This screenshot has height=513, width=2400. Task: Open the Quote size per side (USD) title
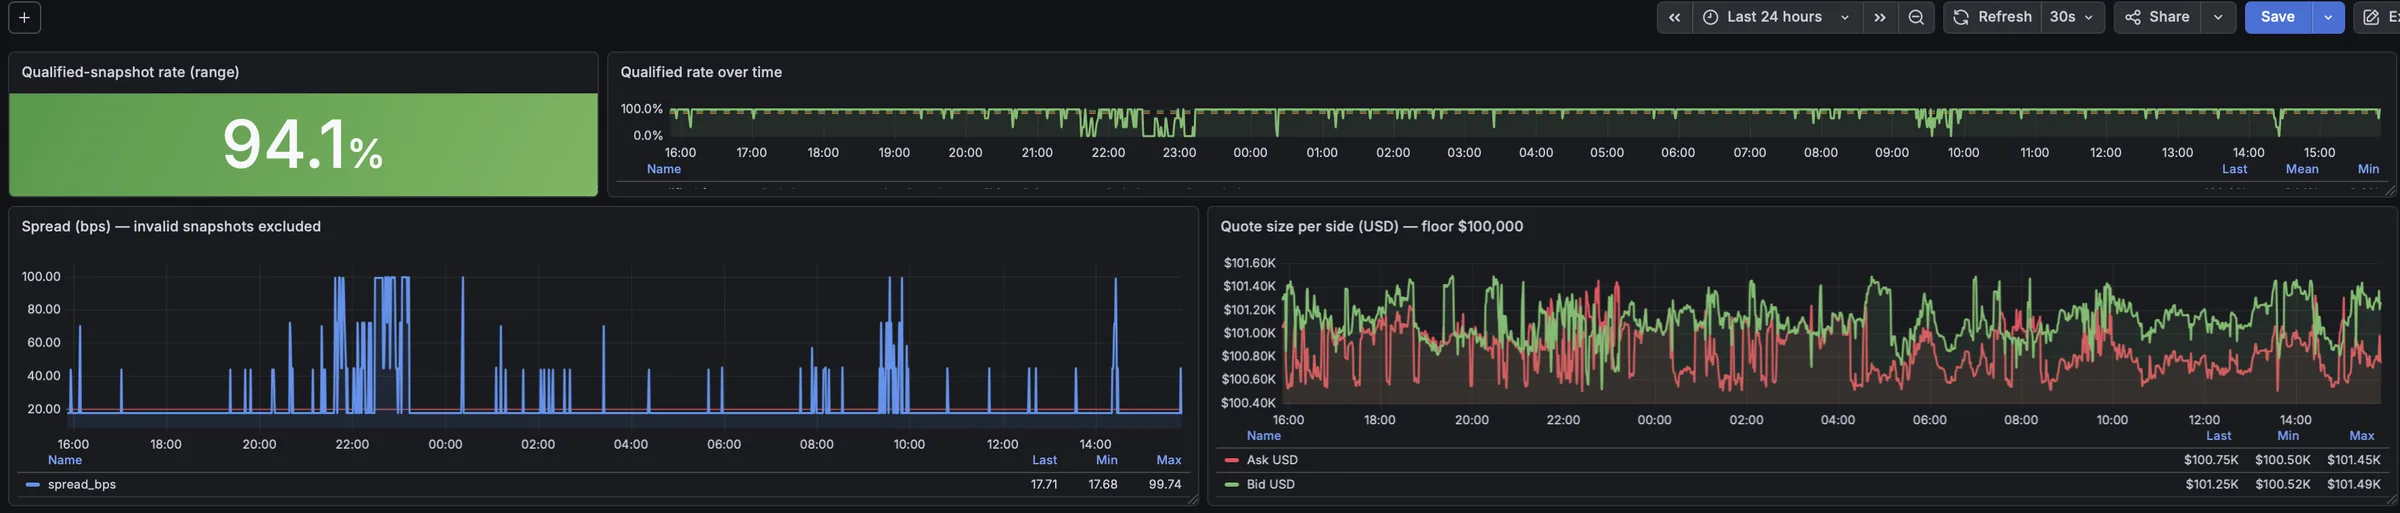[x=1371, y=226]
